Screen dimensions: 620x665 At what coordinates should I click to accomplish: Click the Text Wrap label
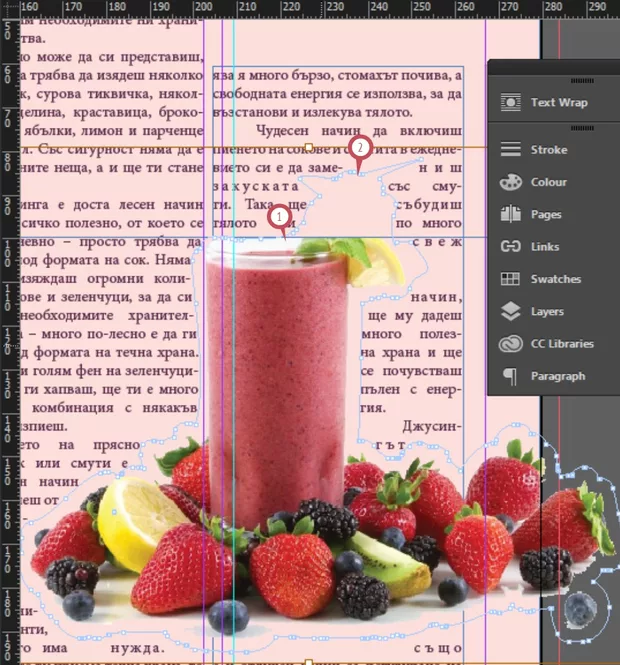(559, 102)
